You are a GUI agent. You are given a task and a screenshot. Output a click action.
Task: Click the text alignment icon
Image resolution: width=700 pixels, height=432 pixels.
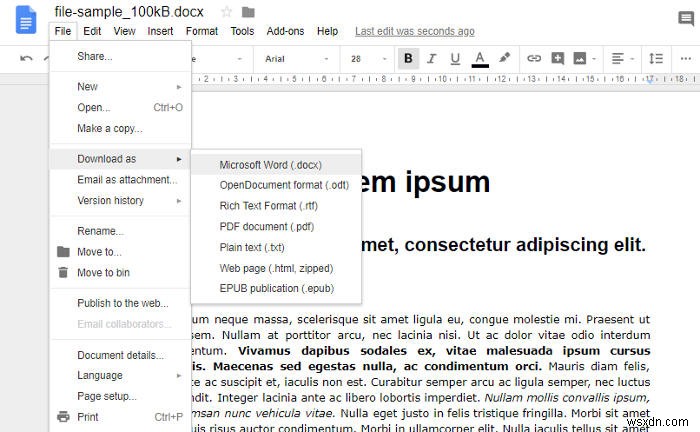(617, 58)
